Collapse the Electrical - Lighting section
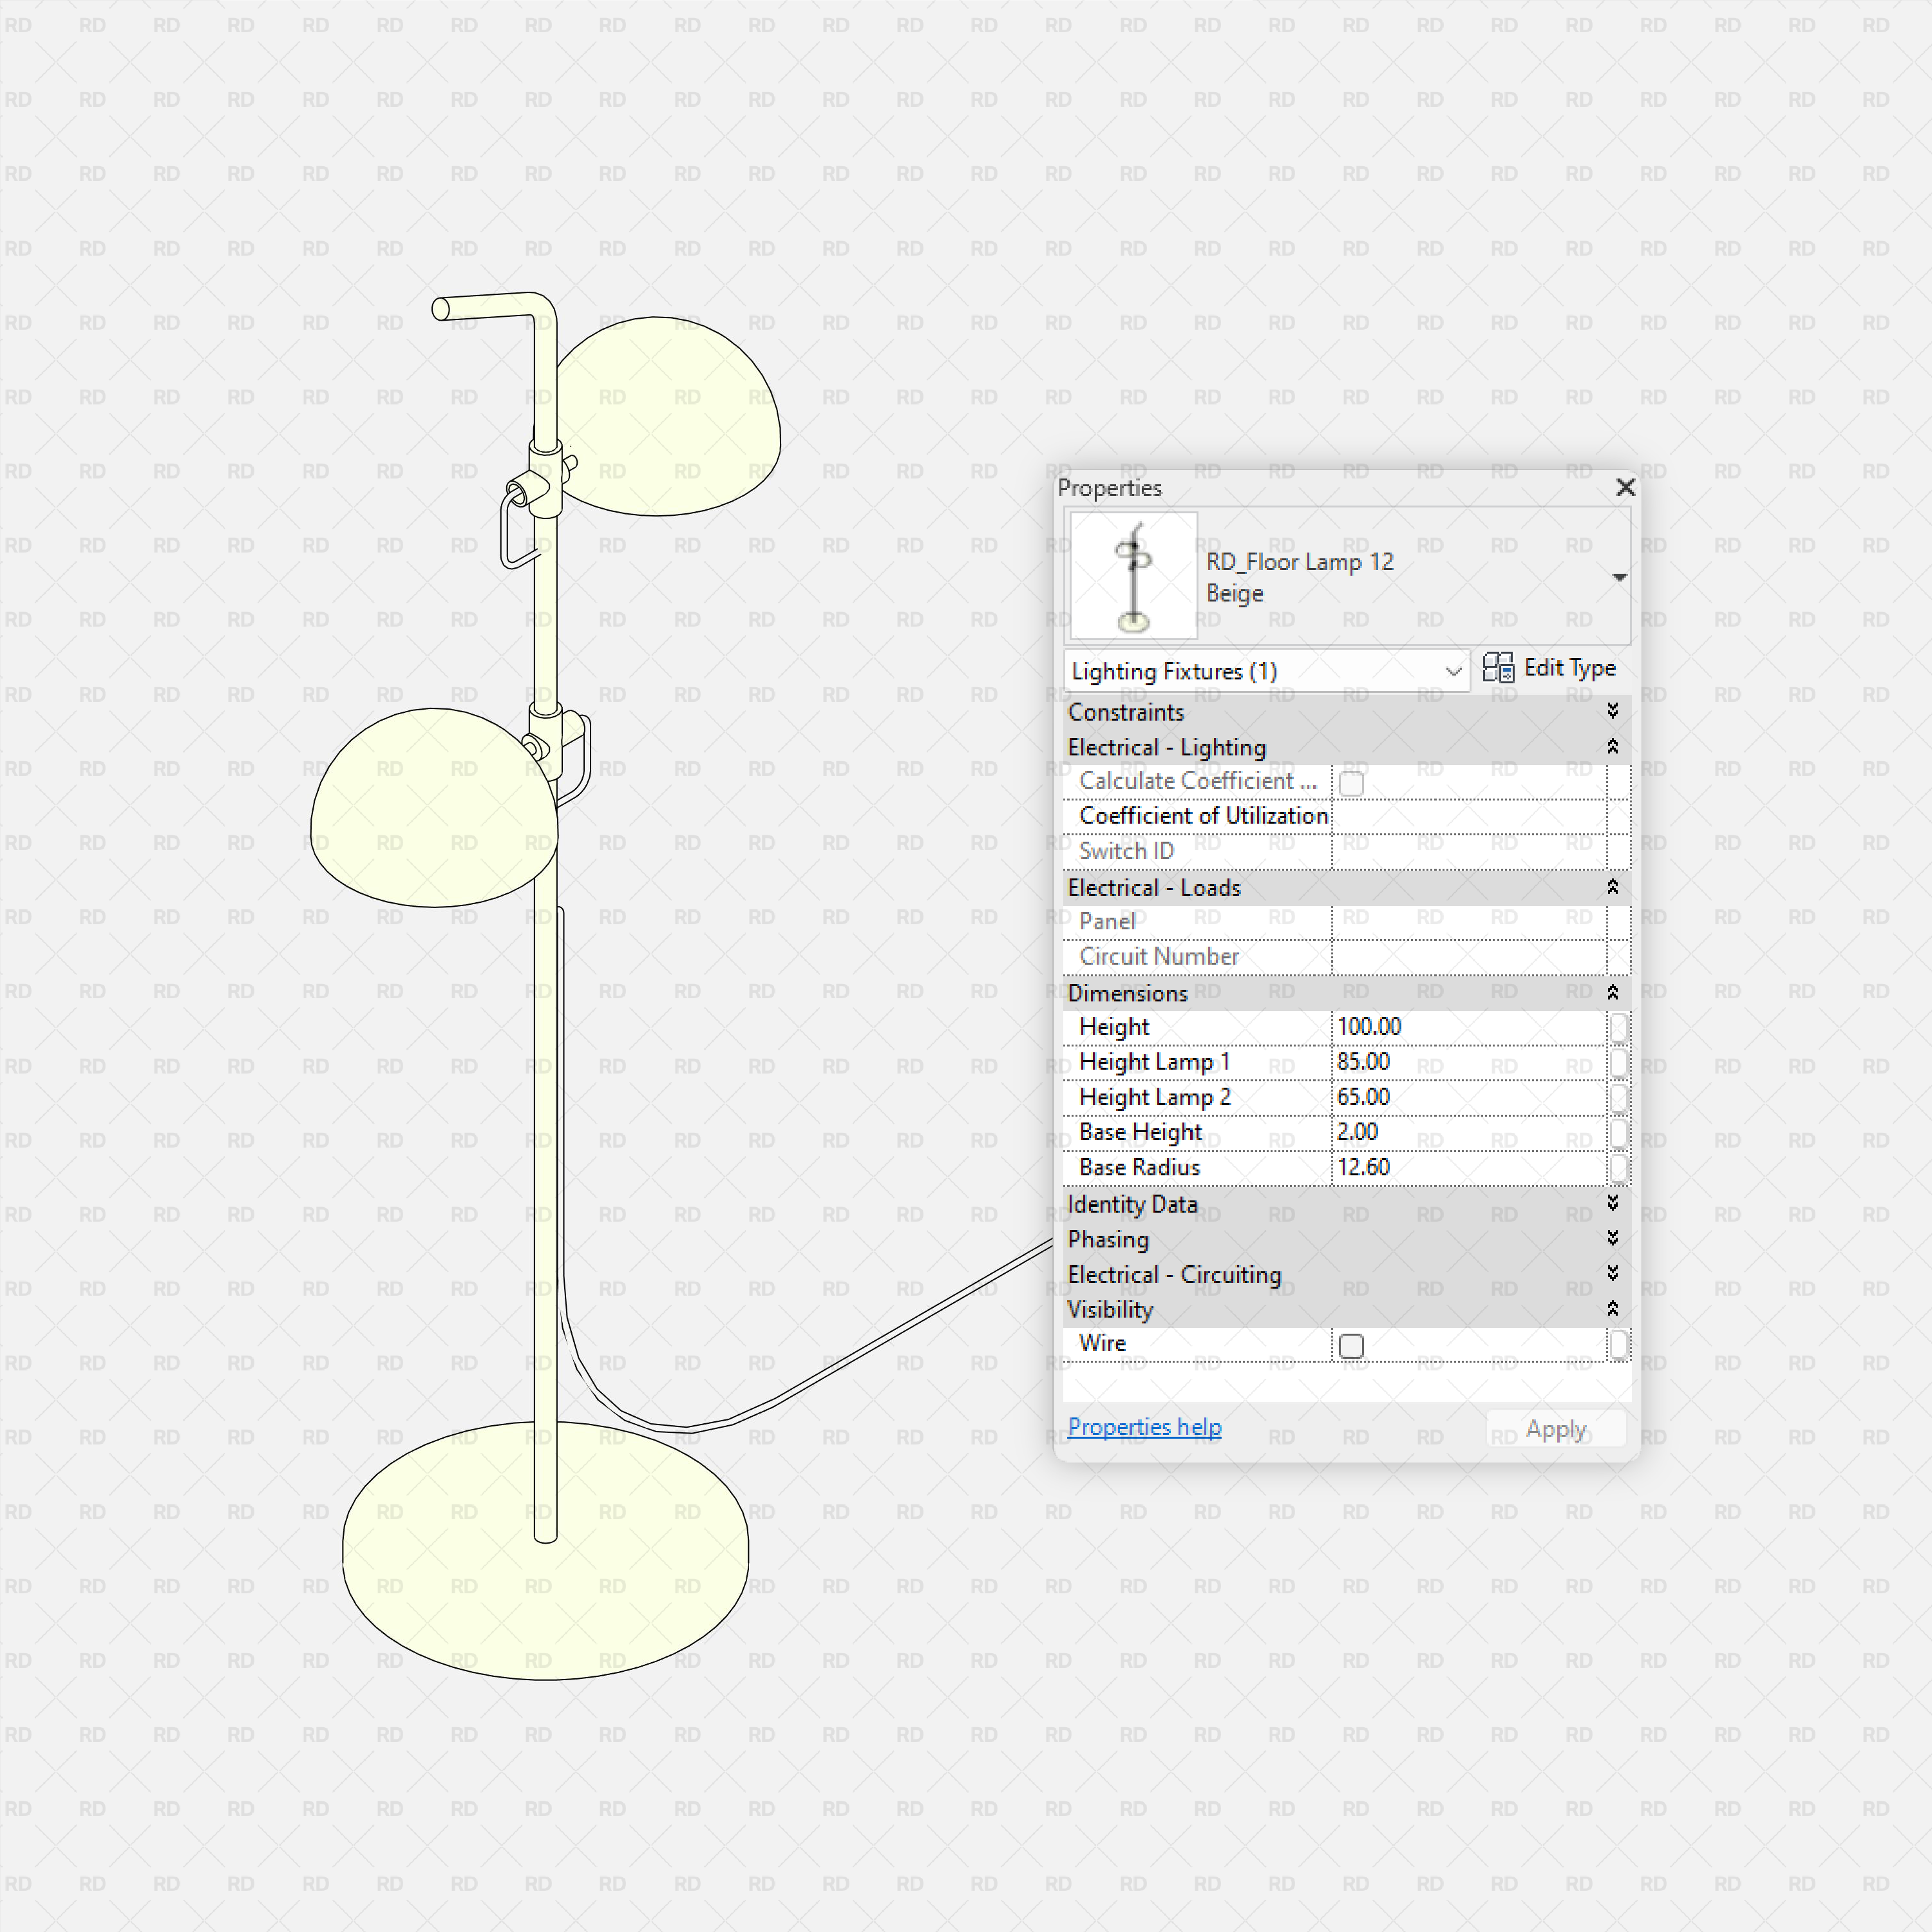This screenshot has height=1932, width=1932. (1612, 746)
